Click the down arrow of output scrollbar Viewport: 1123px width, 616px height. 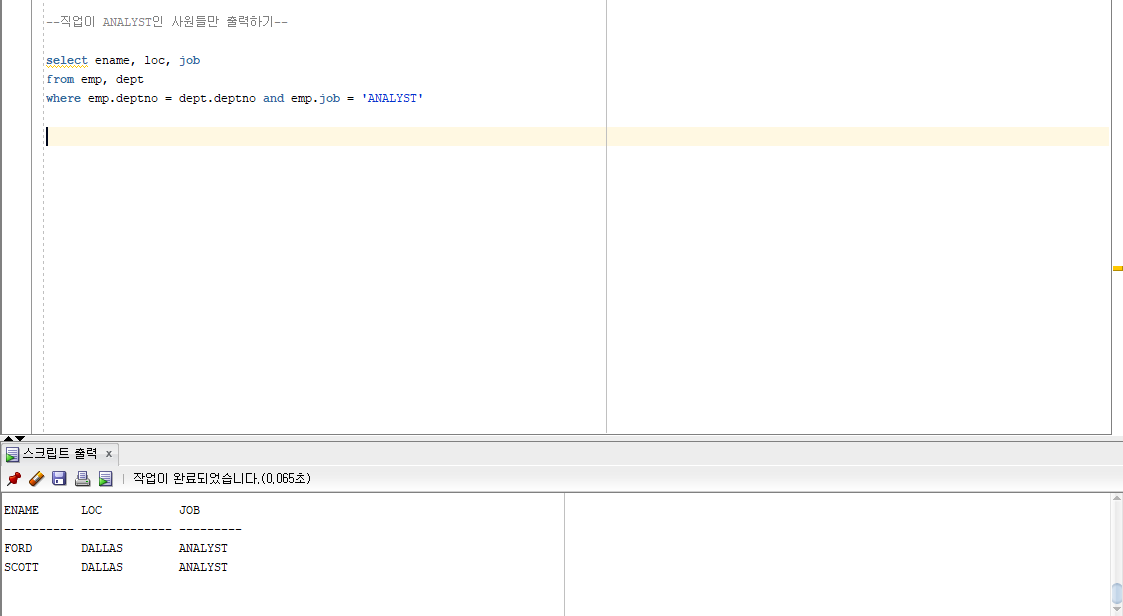click(x=1117, y=610)
